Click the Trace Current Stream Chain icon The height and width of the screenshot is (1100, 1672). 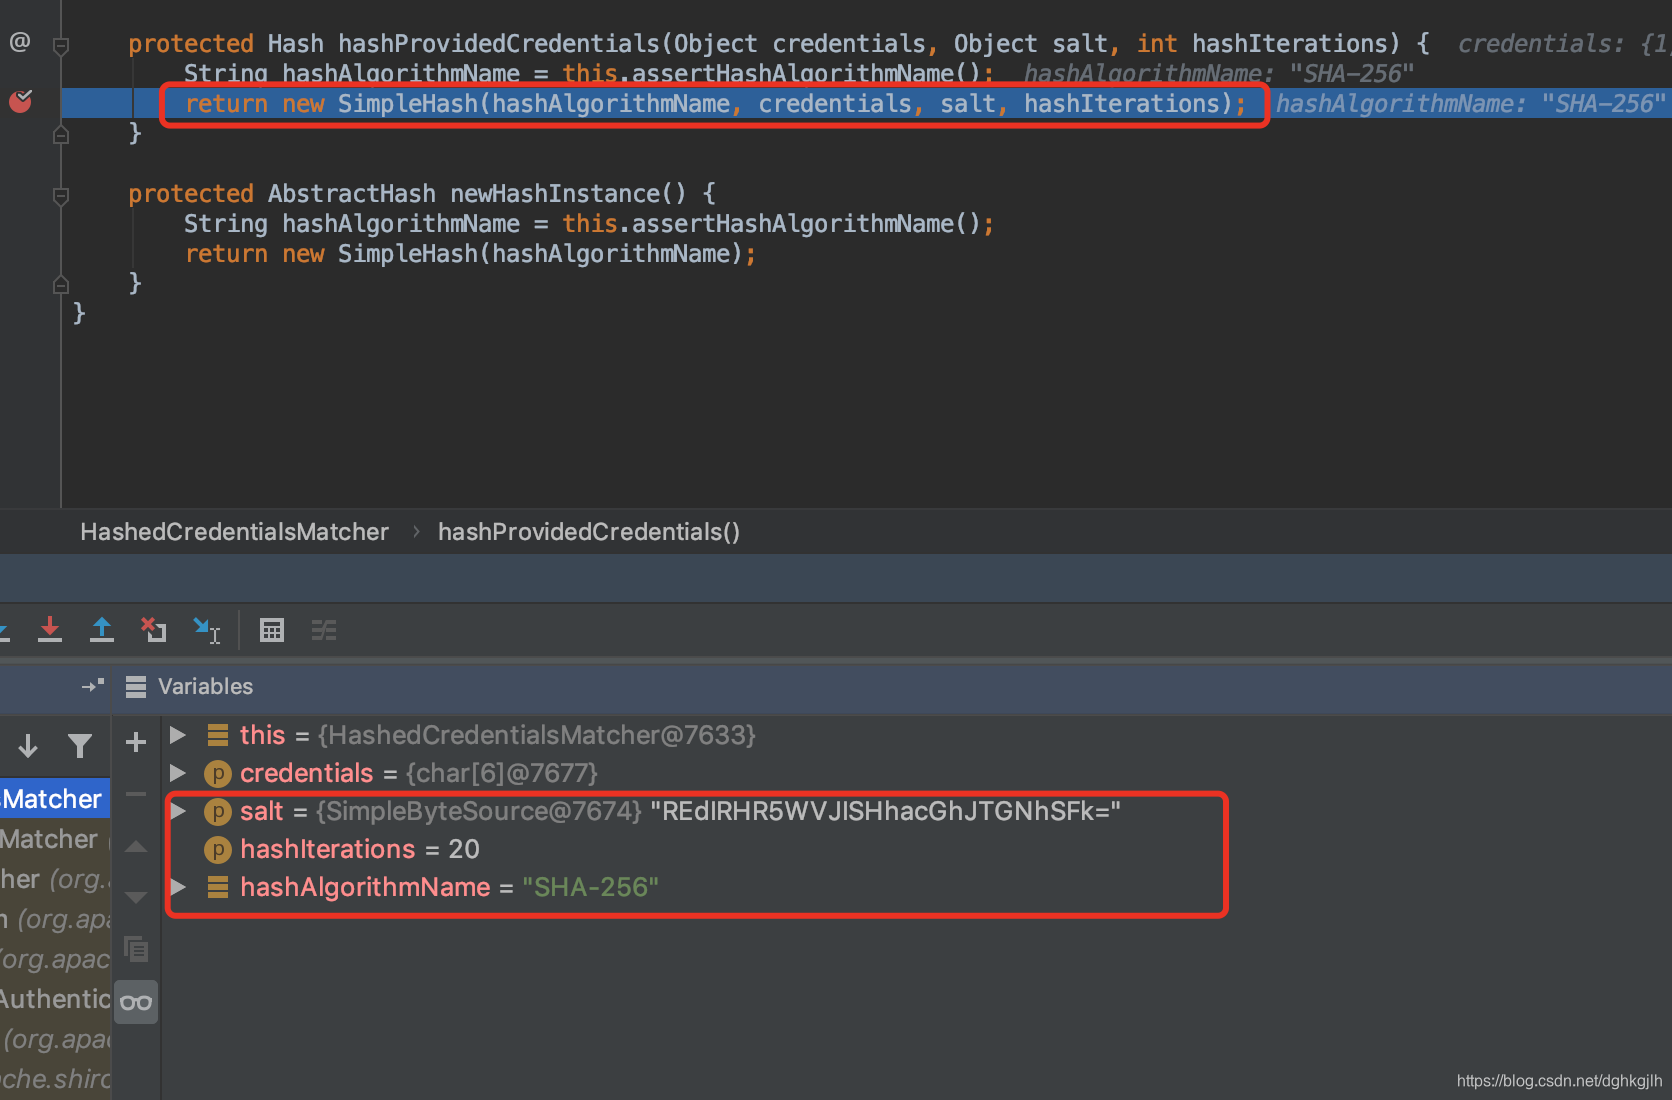tap(324, 630)
